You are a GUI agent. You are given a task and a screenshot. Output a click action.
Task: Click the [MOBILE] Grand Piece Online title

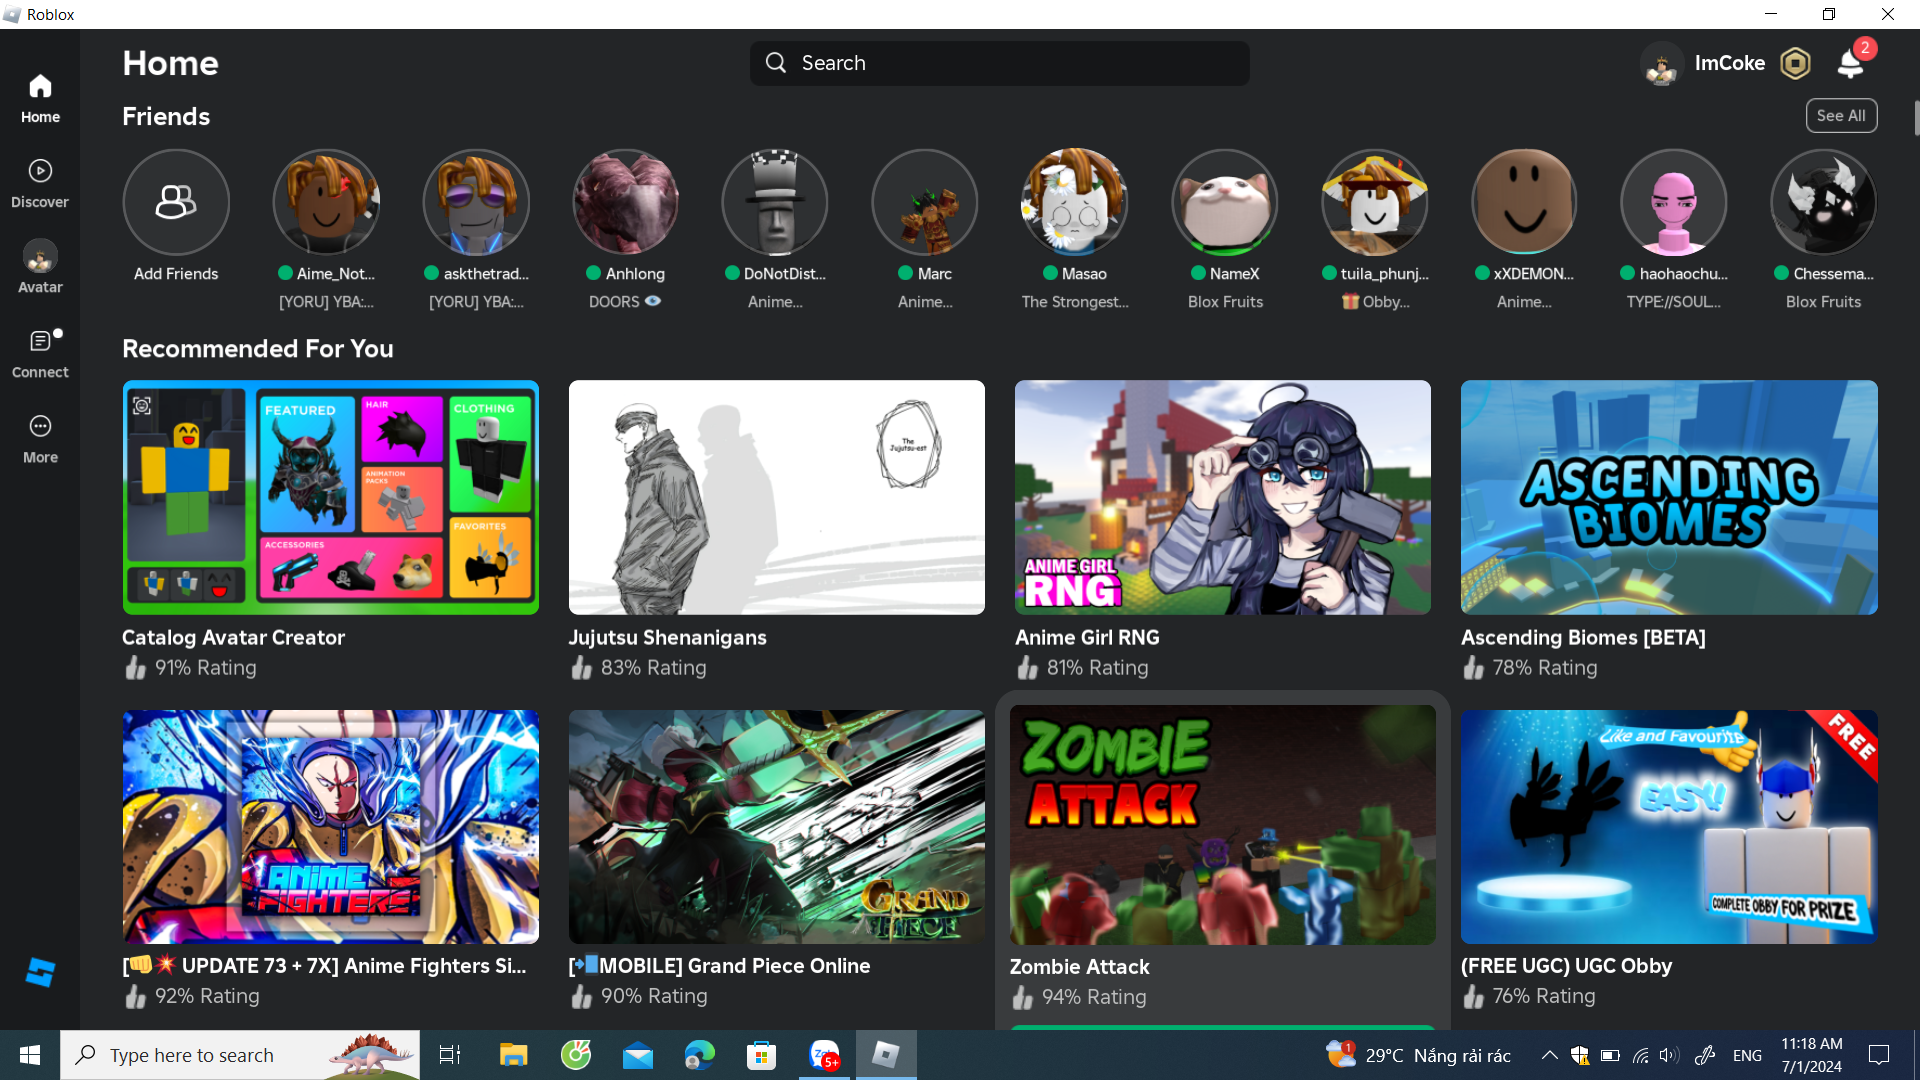[719, 966]
